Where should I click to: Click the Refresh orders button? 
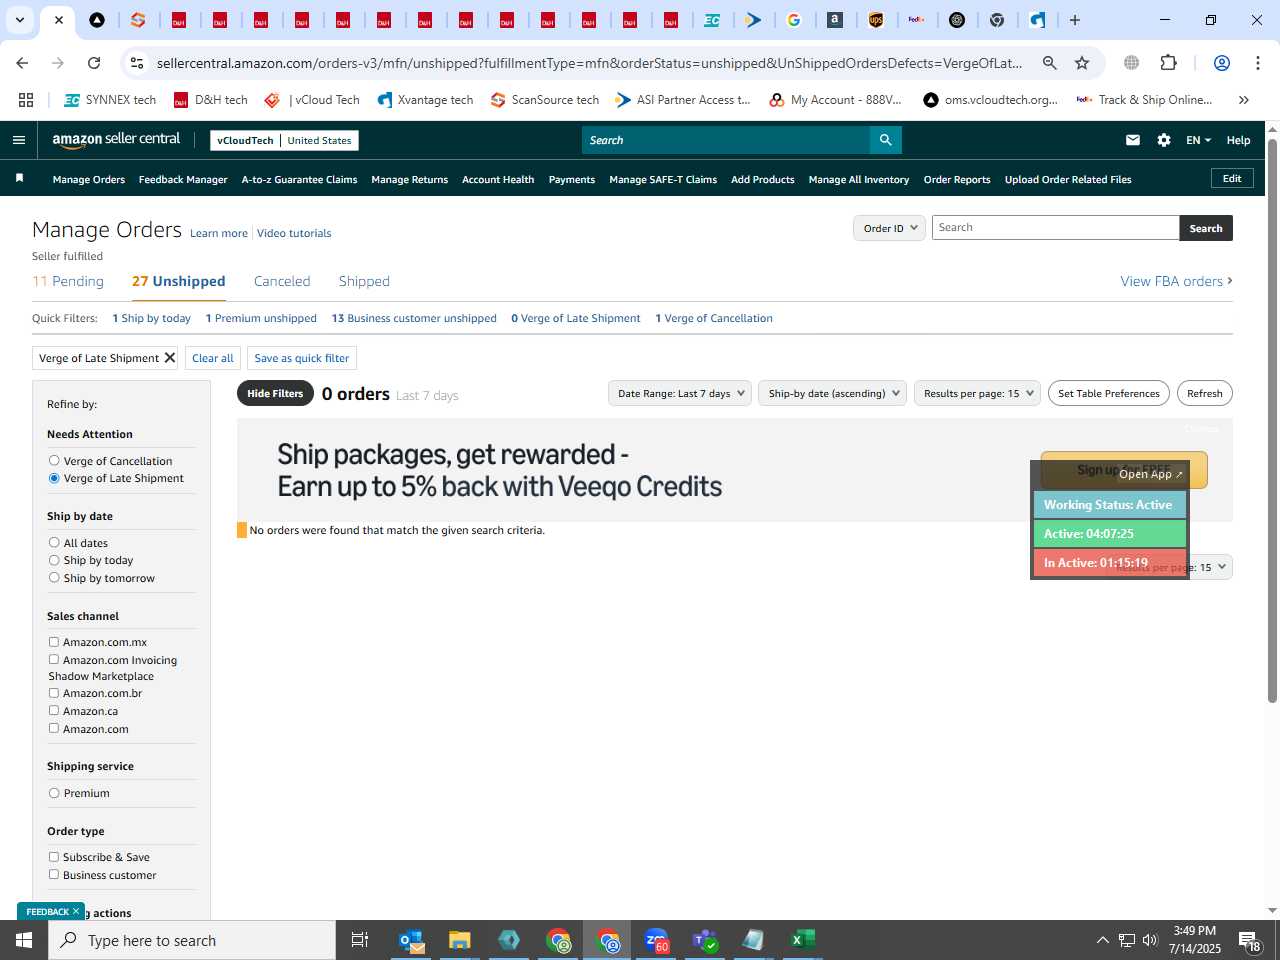point(1205,393)
